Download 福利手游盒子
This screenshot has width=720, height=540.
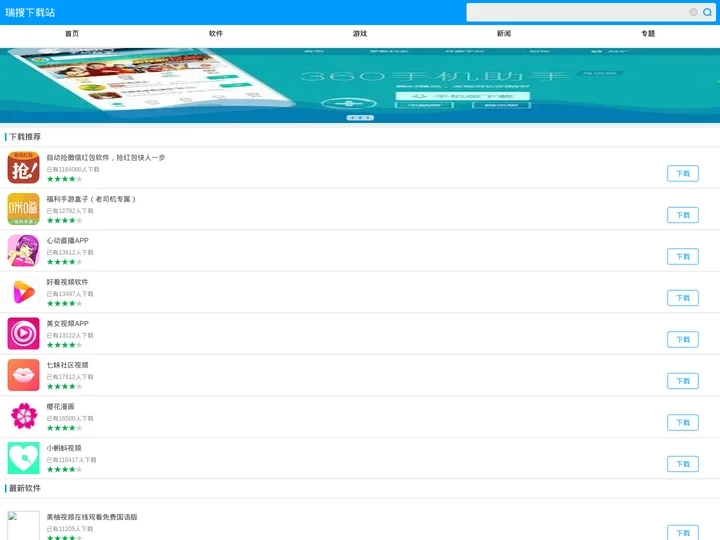click(683, 215)
